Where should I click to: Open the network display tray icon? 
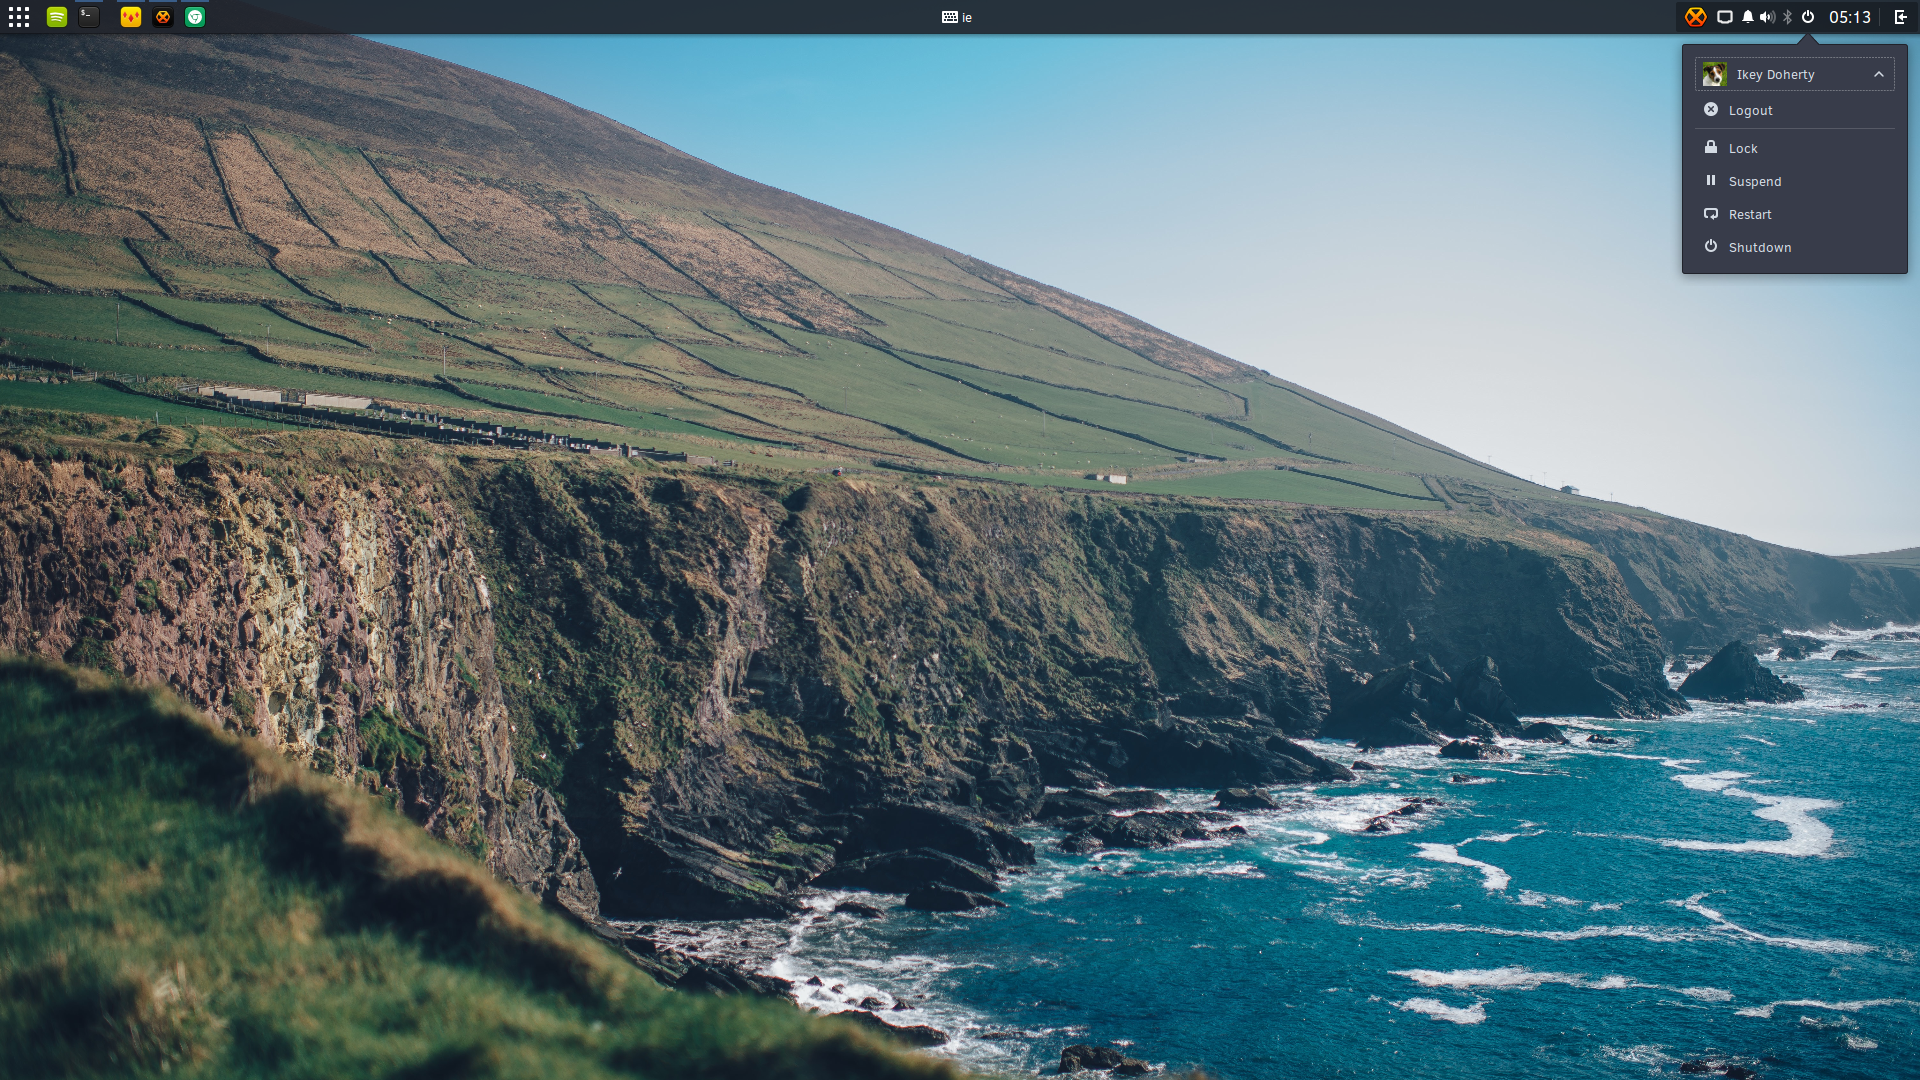(x=1725, y=17)
